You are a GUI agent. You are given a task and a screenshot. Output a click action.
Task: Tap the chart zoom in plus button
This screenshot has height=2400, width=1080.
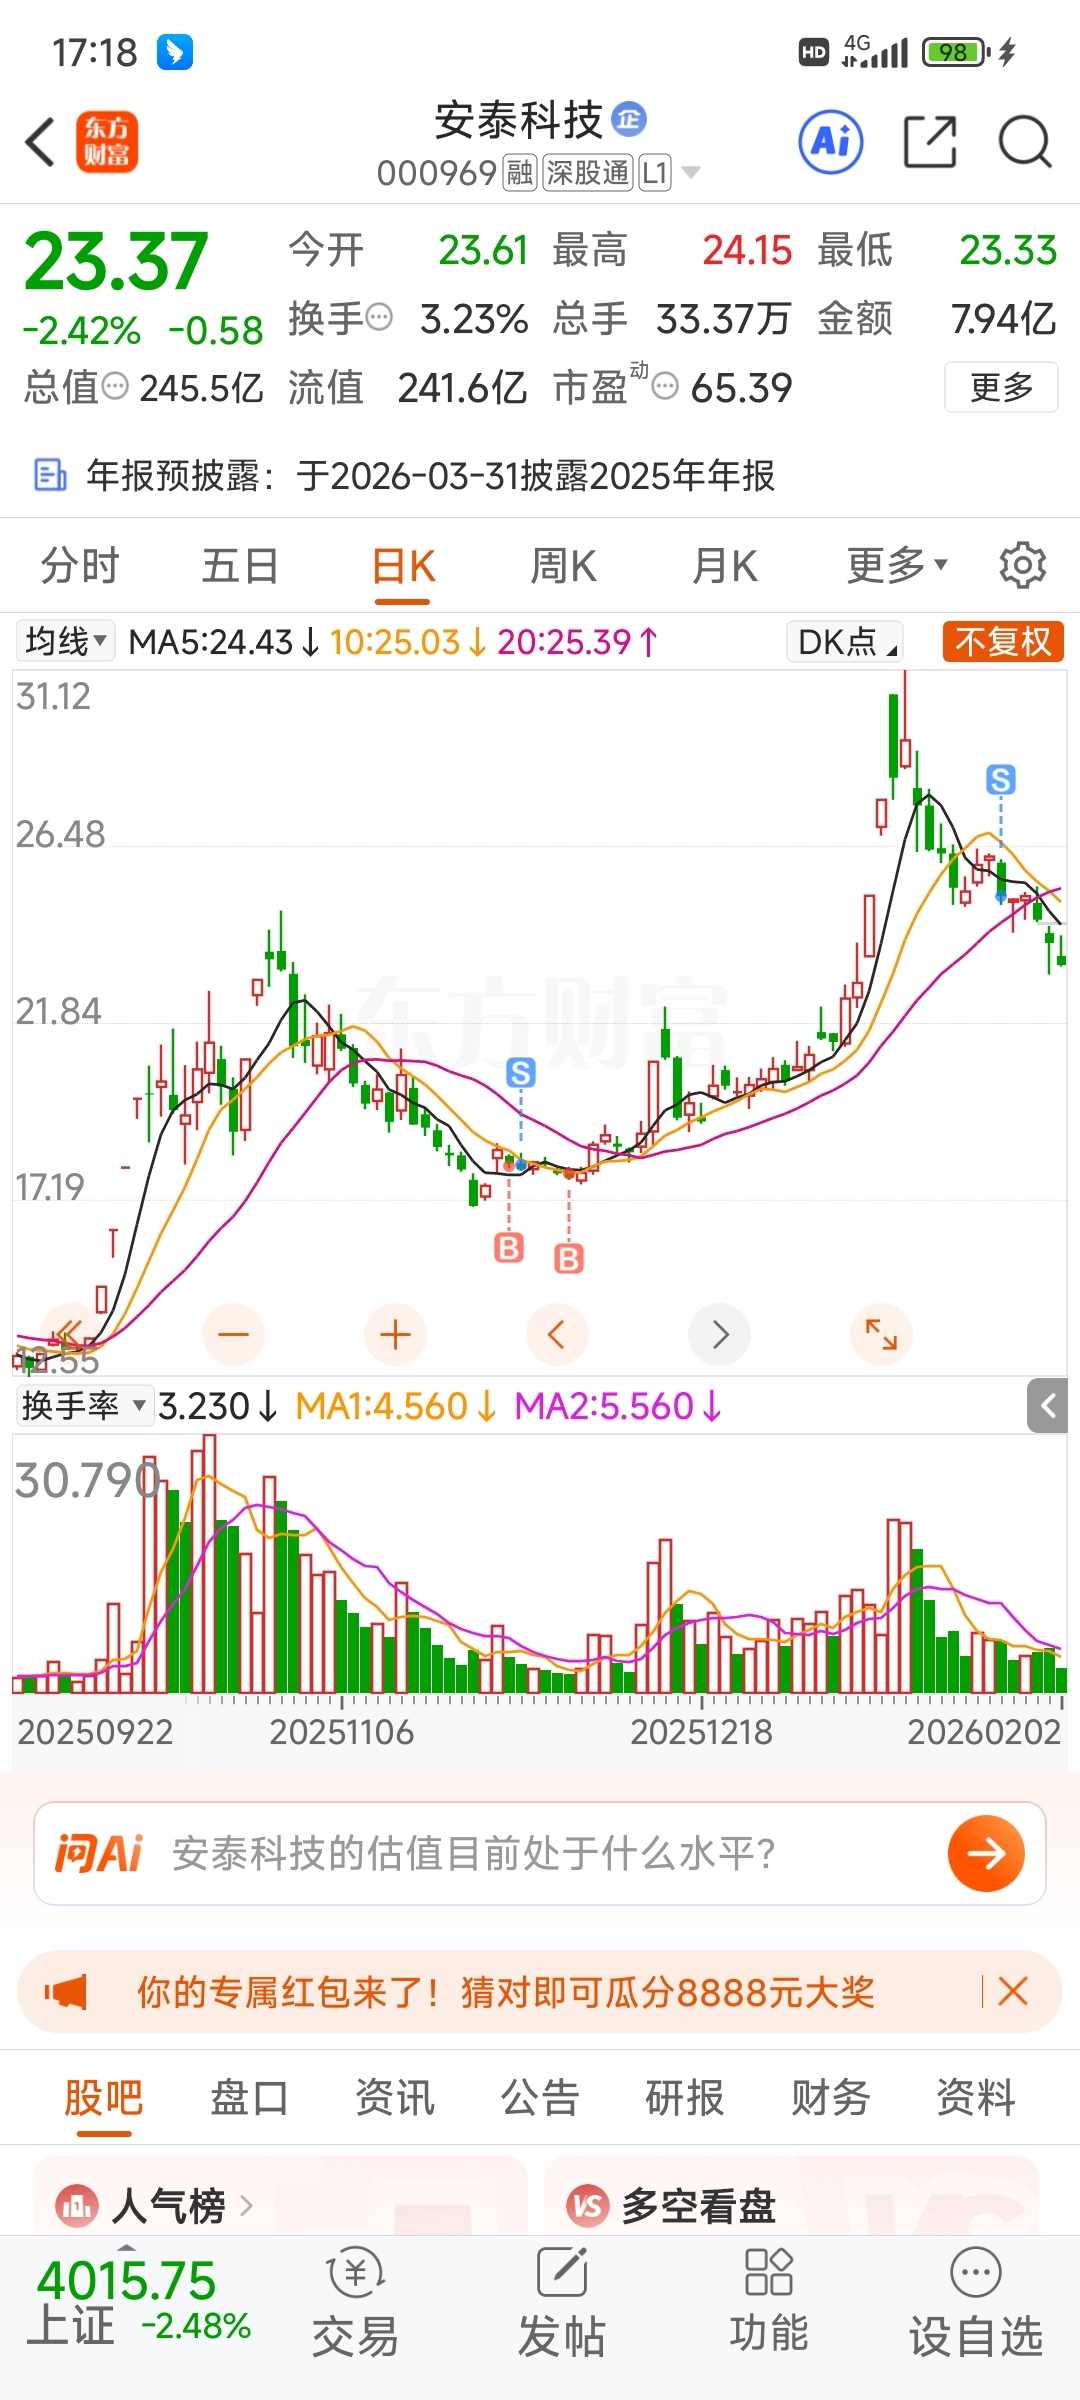coord(395,1334)
